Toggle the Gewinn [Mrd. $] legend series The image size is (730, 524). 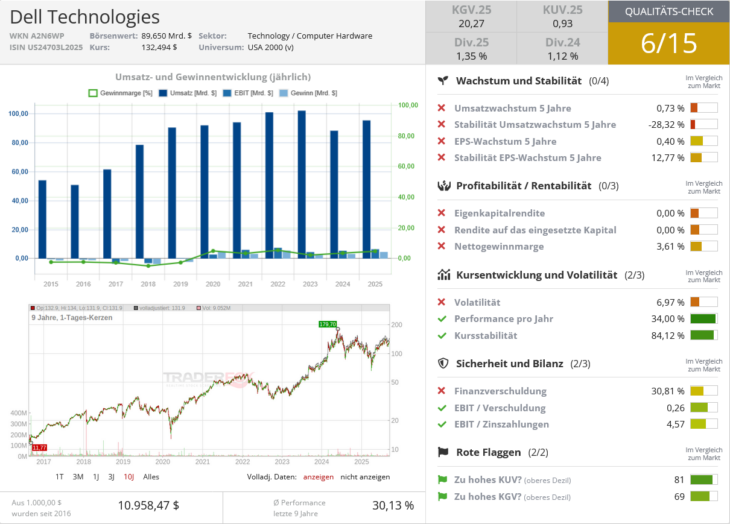308,93
